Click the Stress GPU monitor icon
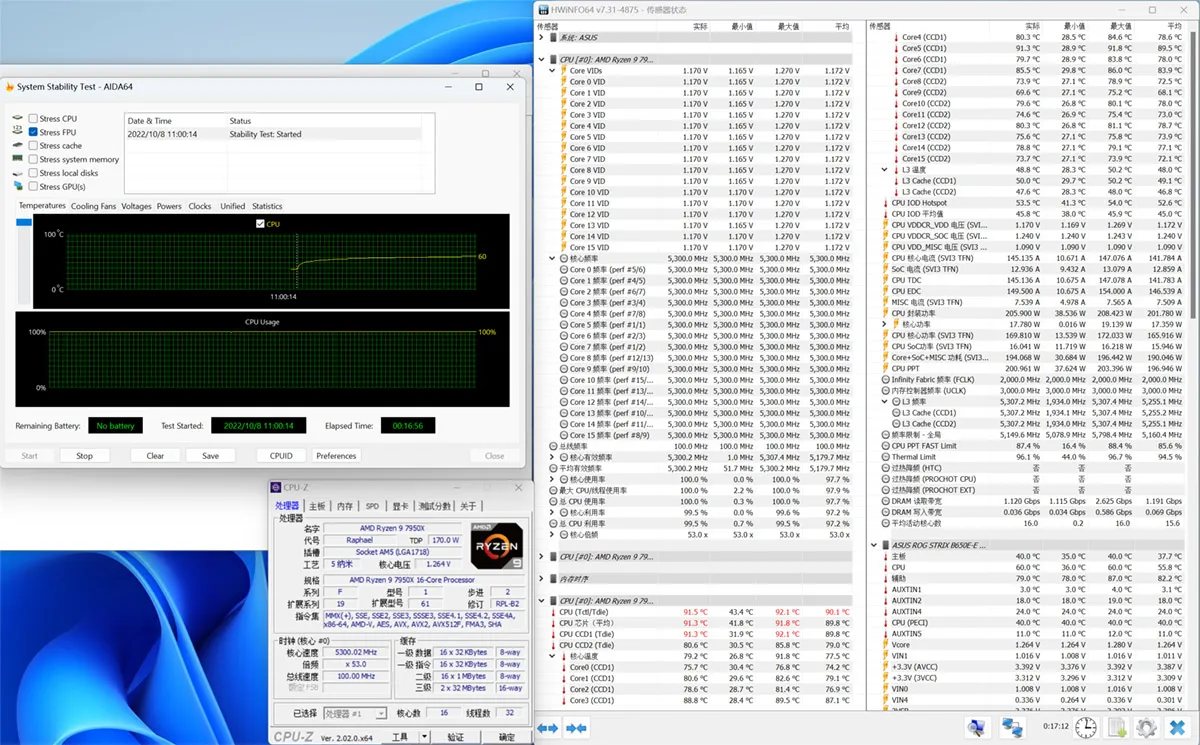The image size is (1200, 745). click(x=17, y=186)
